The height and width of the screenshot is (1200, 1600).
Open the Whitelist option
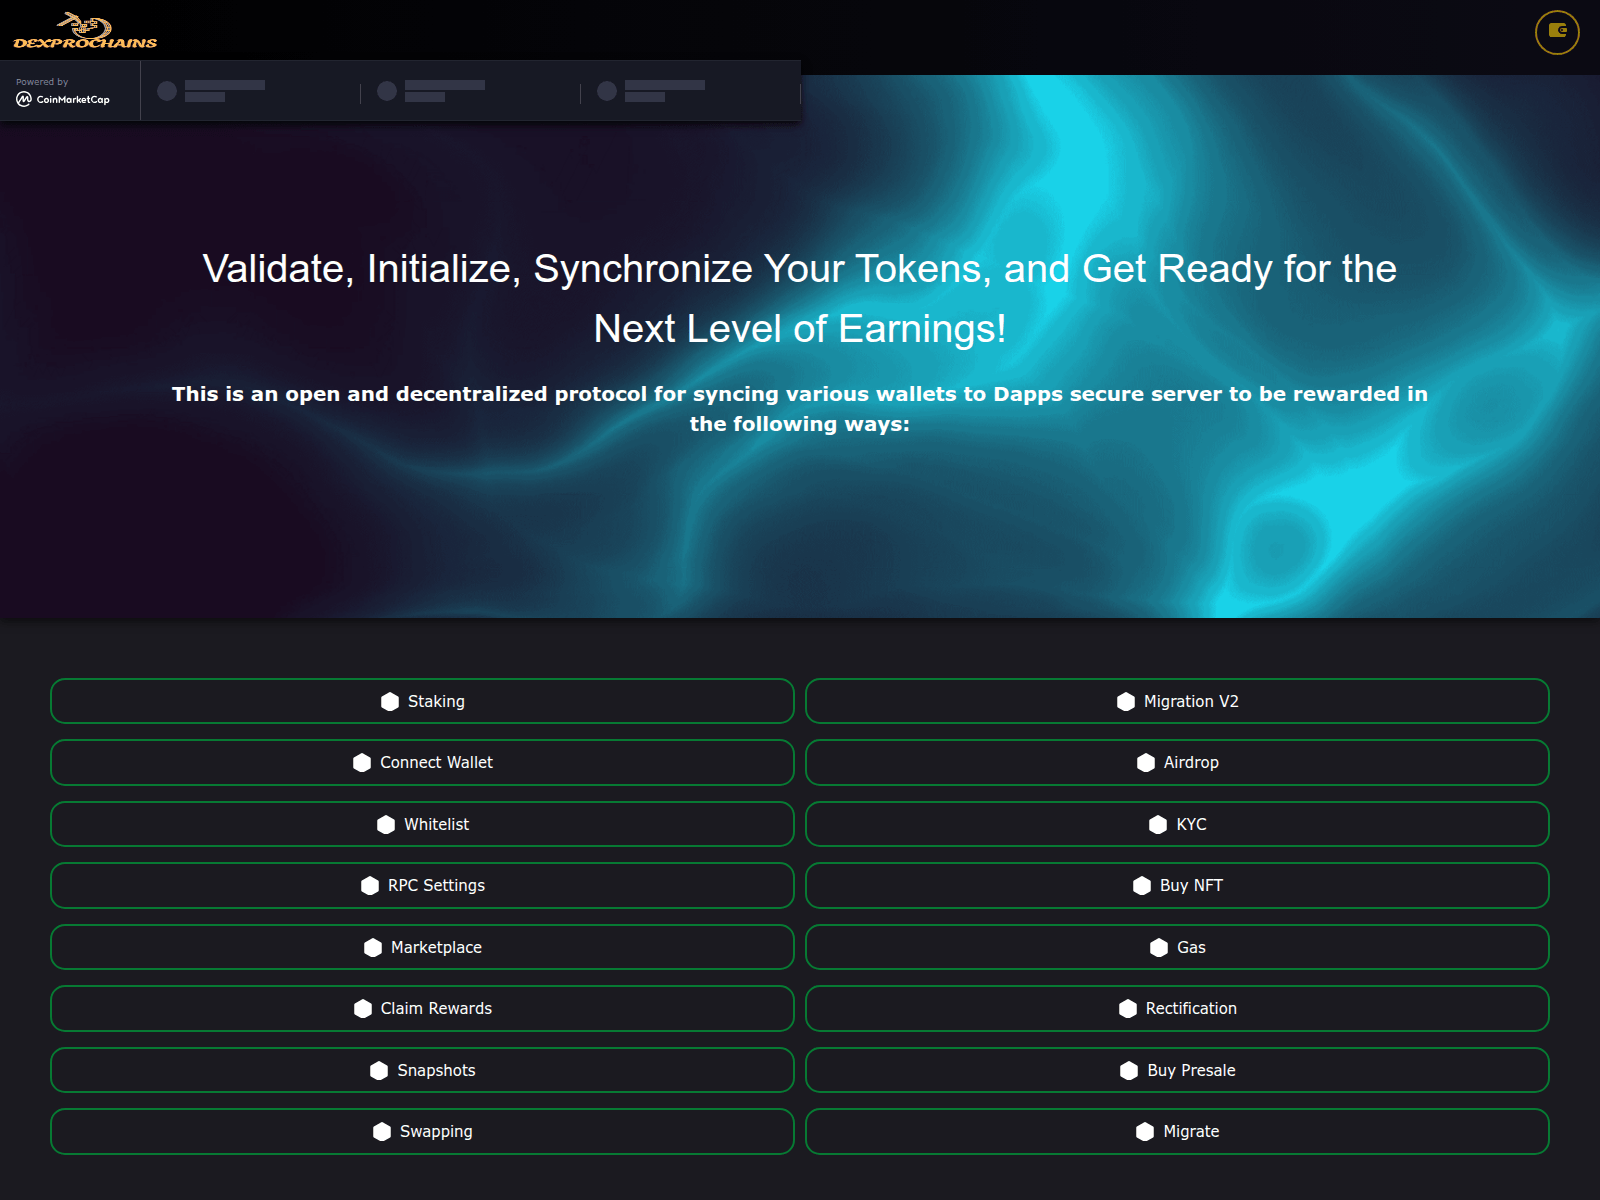tap(422, 824)
